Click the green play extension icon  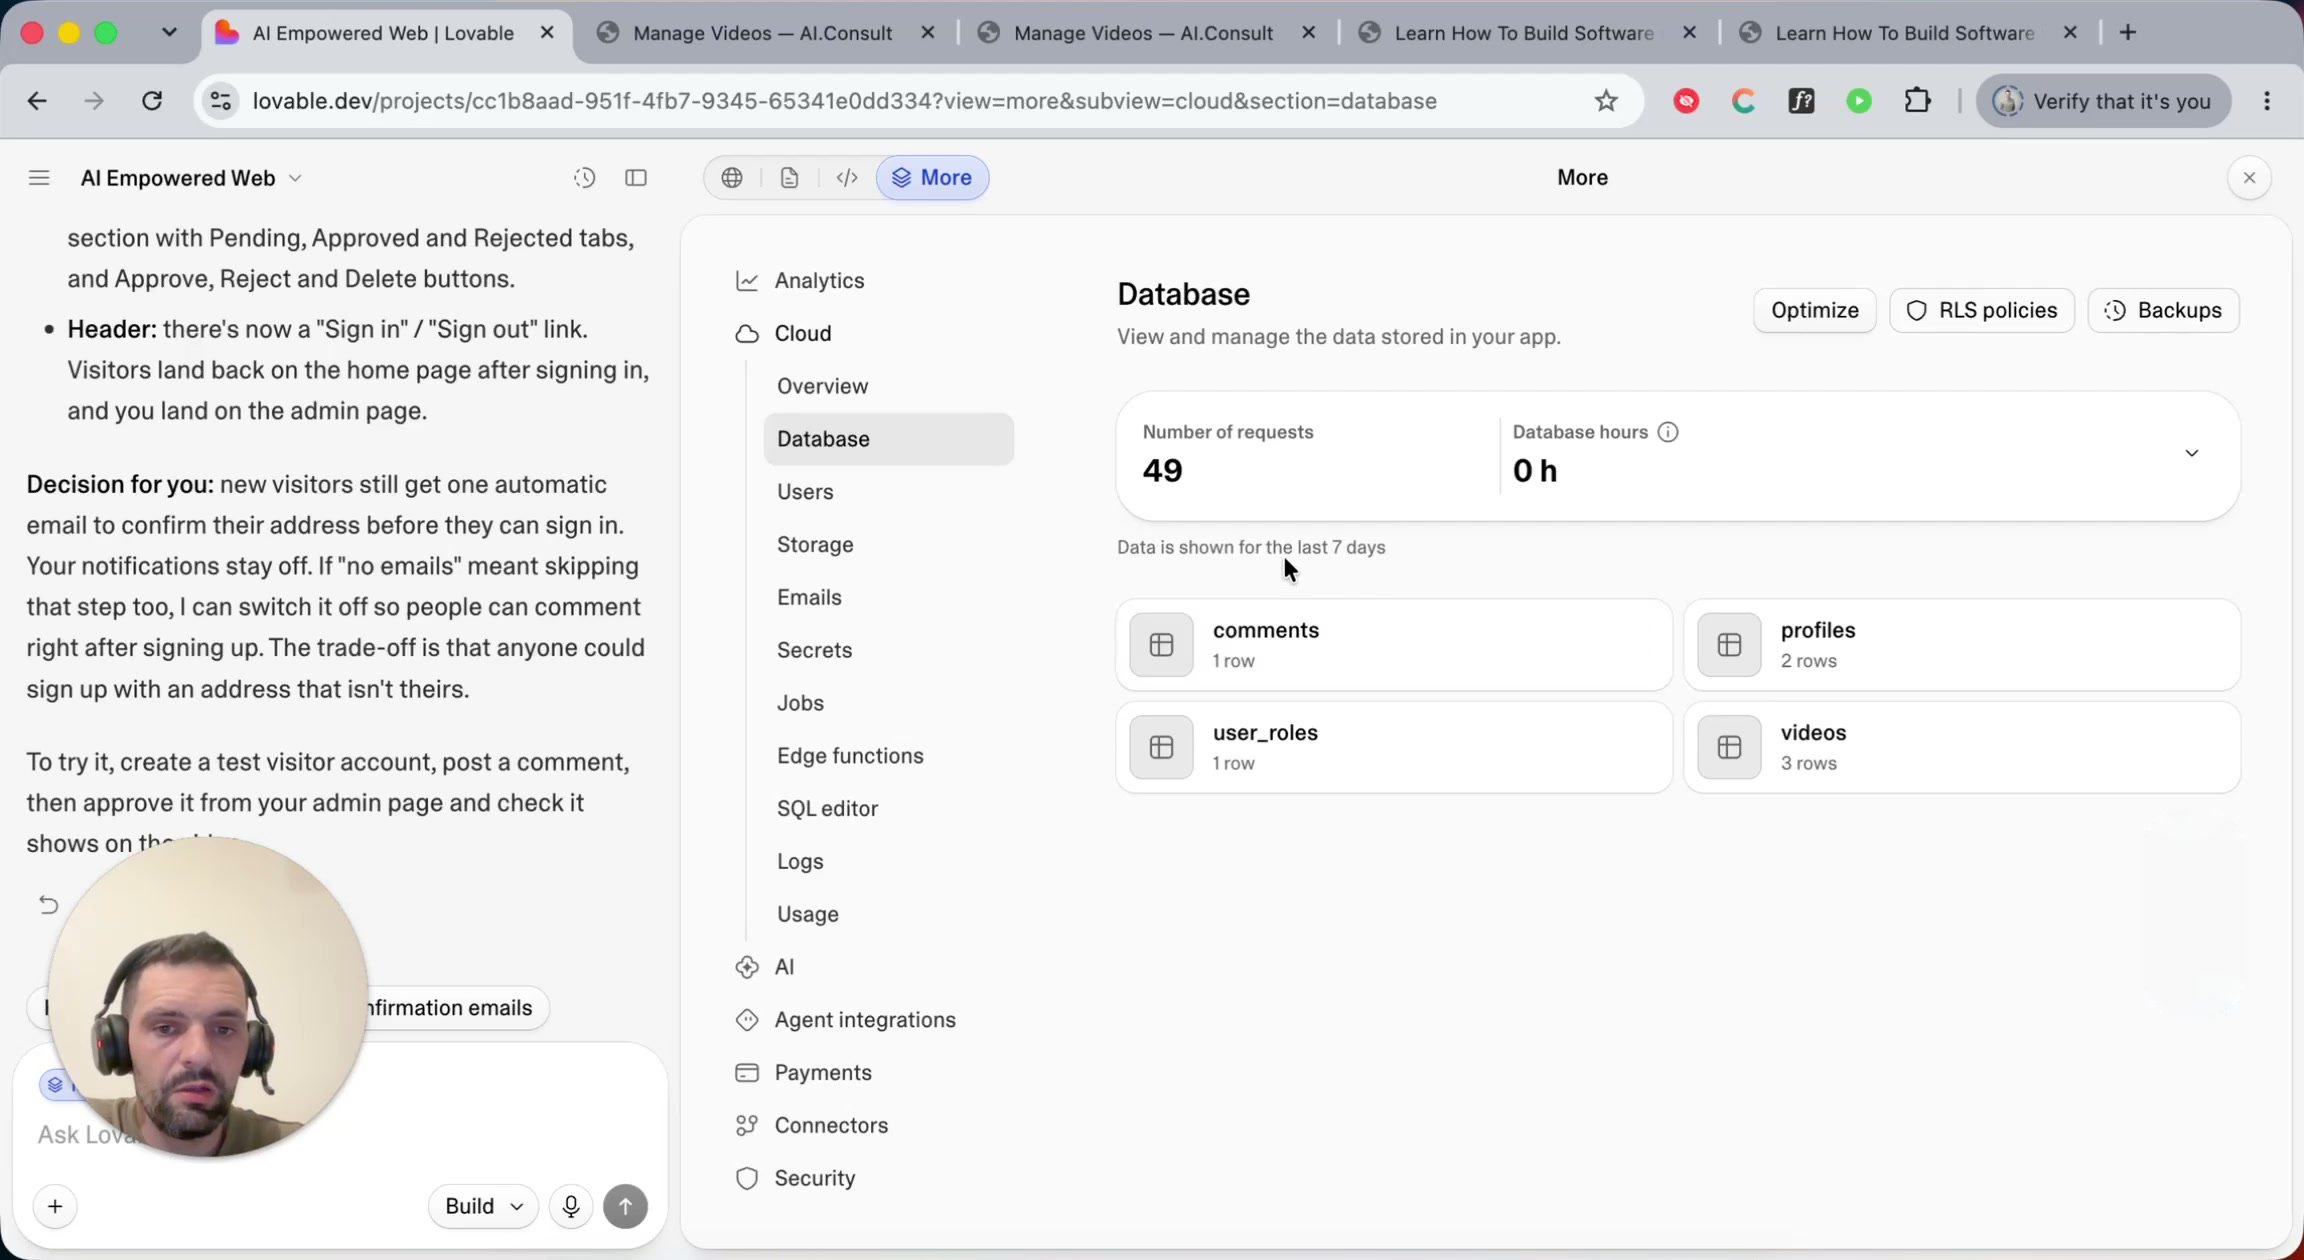[x=1859, y=101]
